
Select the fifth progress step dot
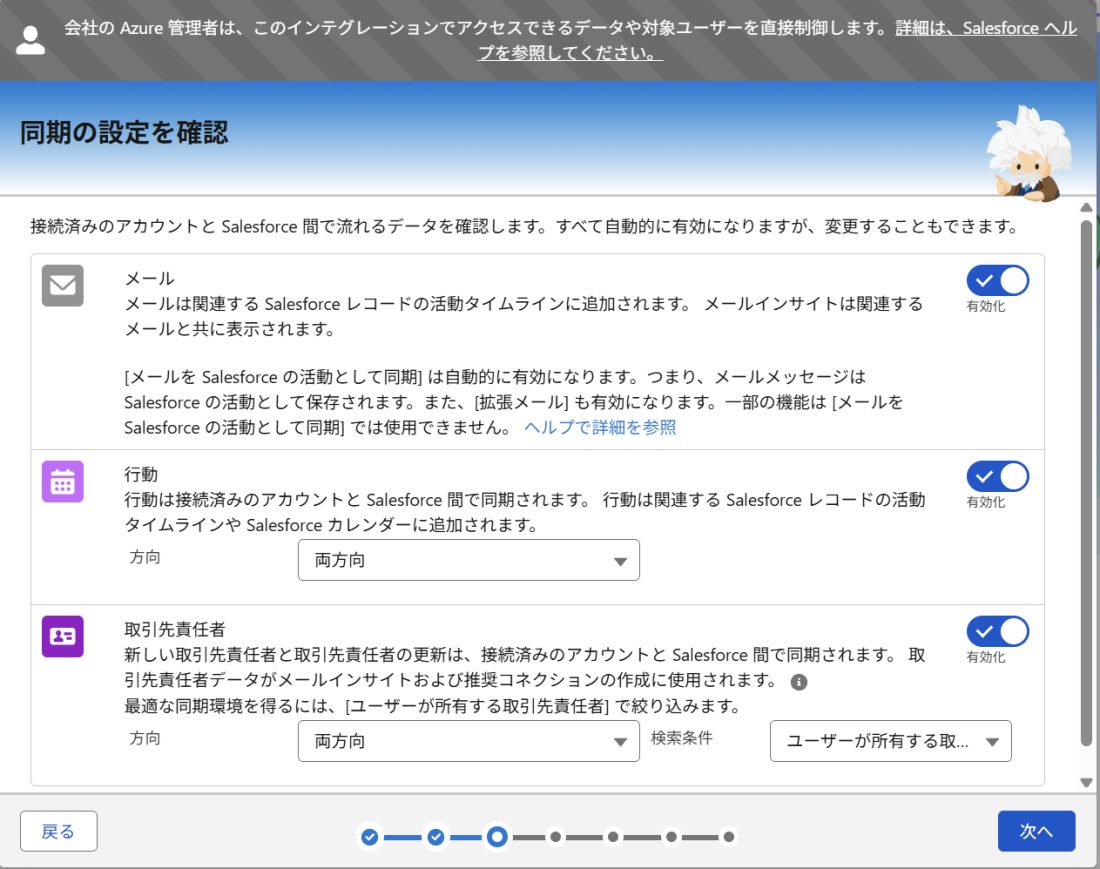613,837
